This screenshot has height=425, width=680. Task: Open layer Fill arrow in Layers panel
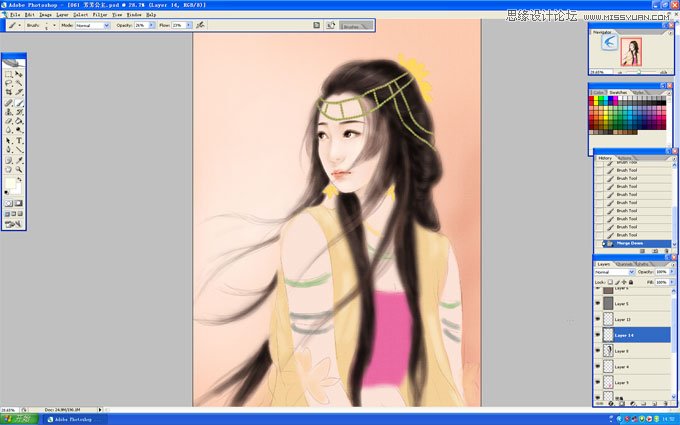[x=672, y=282]
